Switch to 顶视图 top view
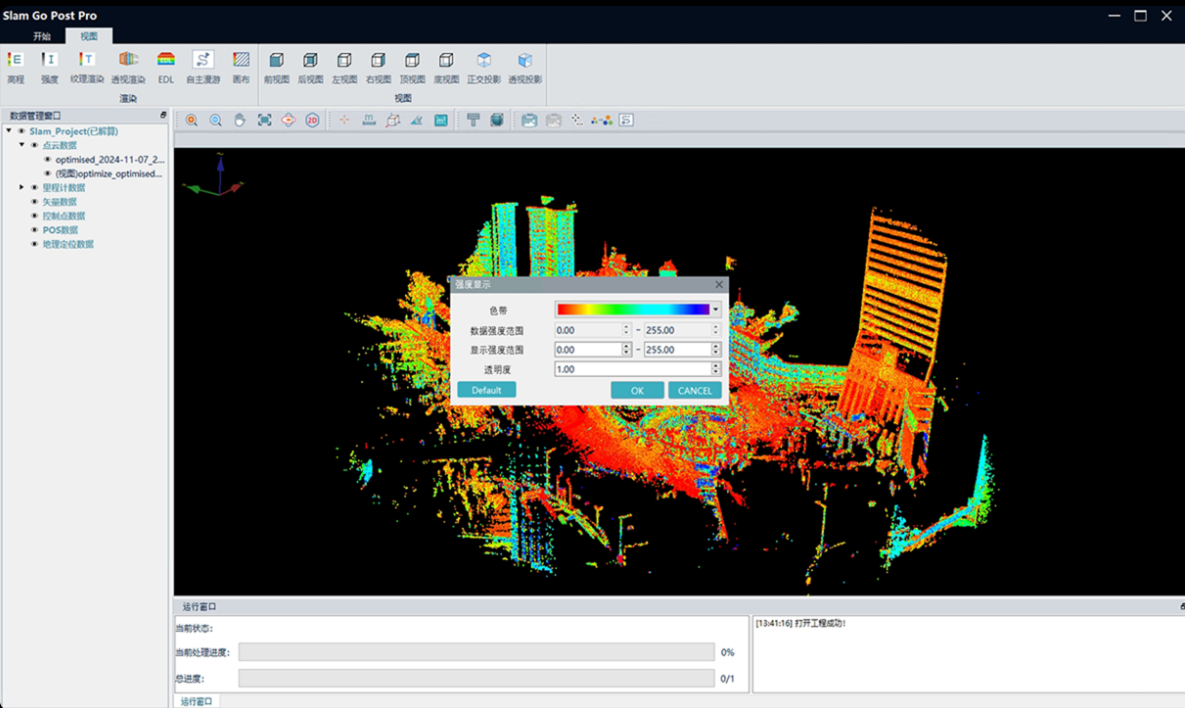Screen dimensions: 1185x708 point(412,62)
